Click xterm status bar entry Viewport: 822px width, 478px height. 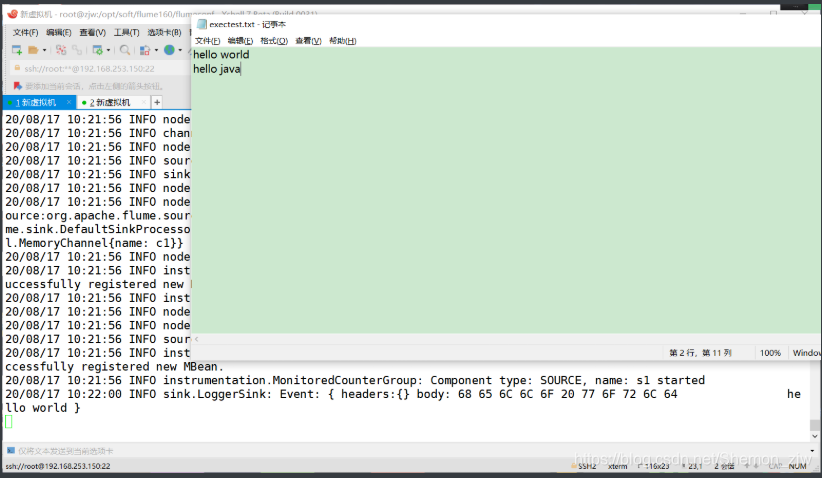[618, 466]
